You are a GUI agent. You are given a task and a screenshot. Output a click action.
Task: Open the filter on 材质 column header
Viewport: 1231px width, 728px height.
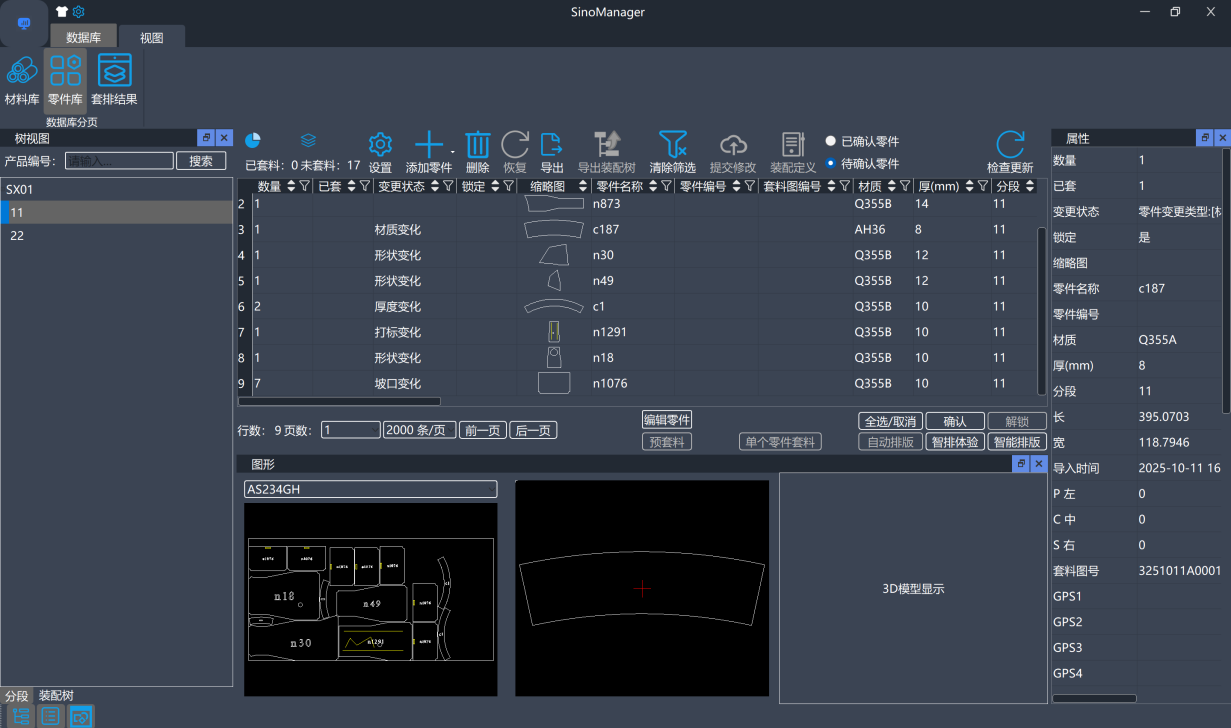point(905,186)
